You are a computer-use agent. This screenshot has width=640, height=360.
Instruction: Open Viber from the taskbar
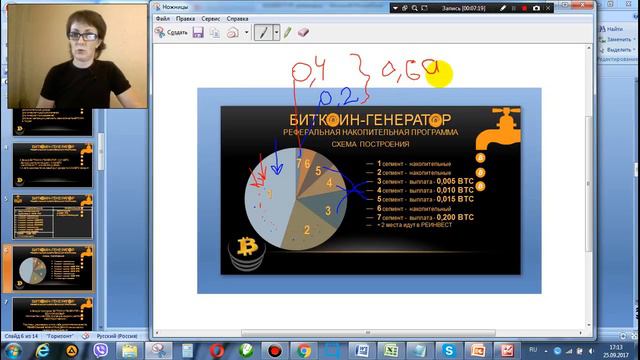click(x=100, y=351)
